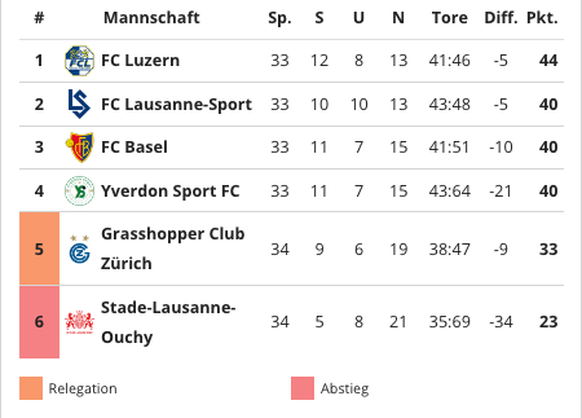Click the Grasshopper Club Zürich logo

79,249
